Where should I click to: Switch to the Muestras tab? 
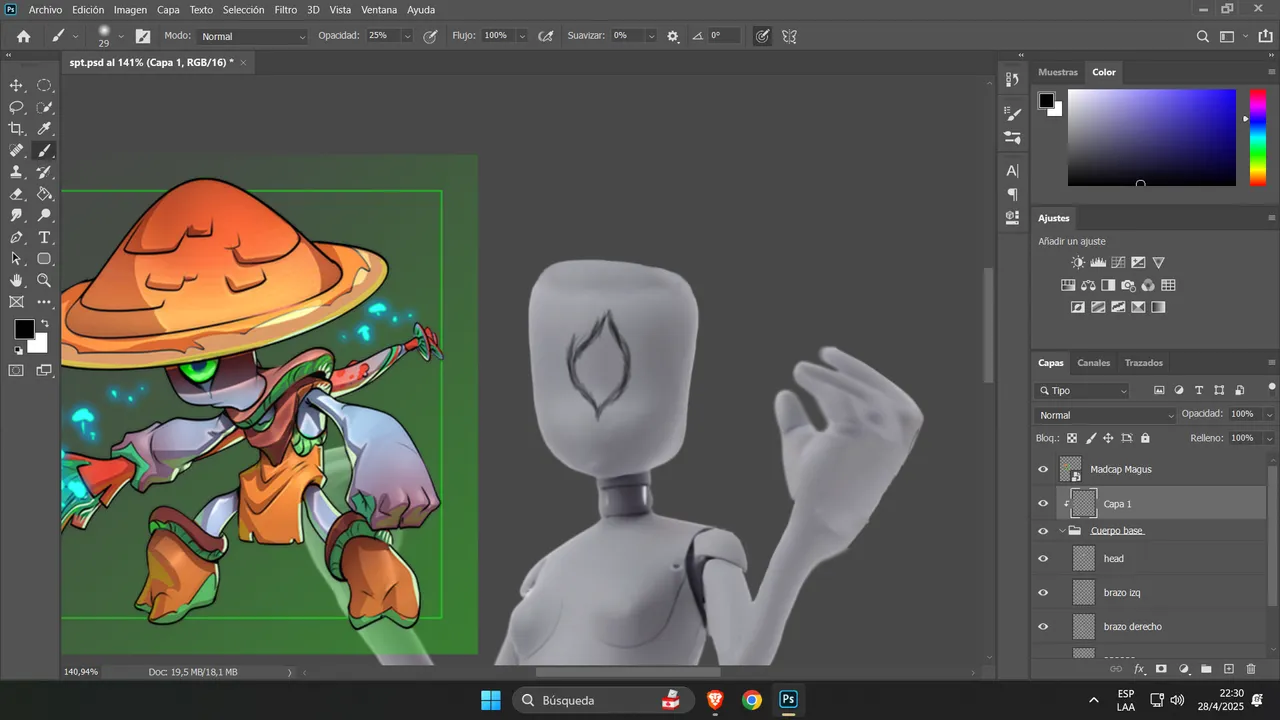tap(1058, 72)
